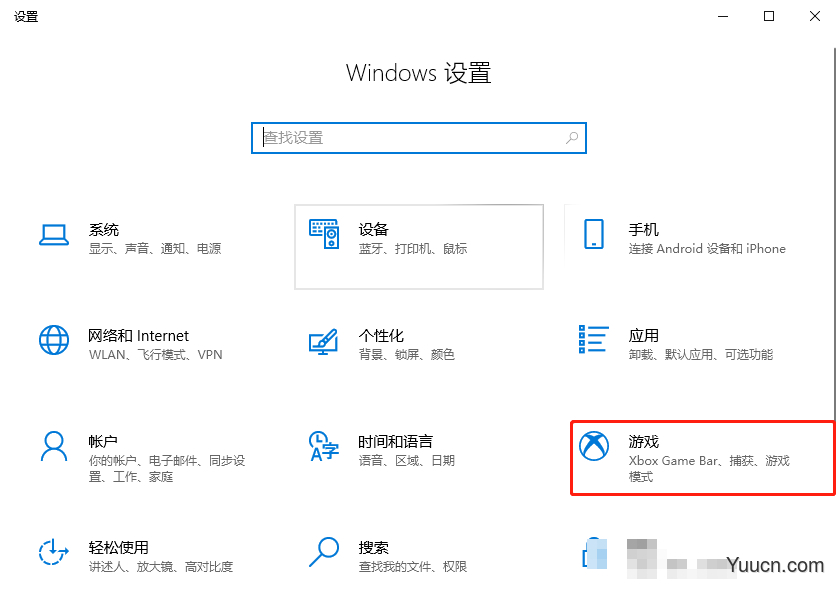Click the phone icon for 手机

[x=594, y=234]
